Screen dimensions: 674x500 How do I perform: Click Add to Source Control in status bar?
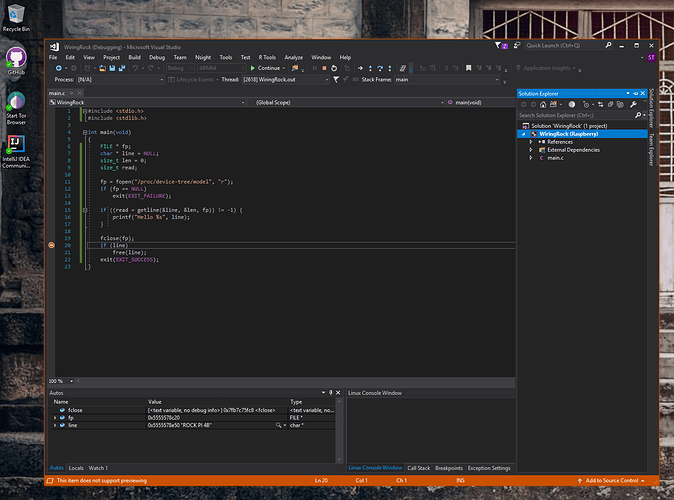coord(611,481)
